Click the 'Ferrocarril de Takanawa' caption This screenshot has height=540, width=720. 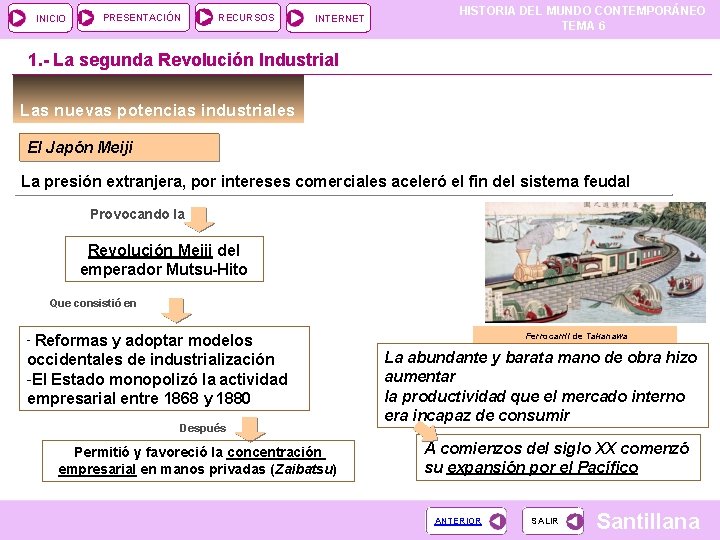(x=576, y=336)
